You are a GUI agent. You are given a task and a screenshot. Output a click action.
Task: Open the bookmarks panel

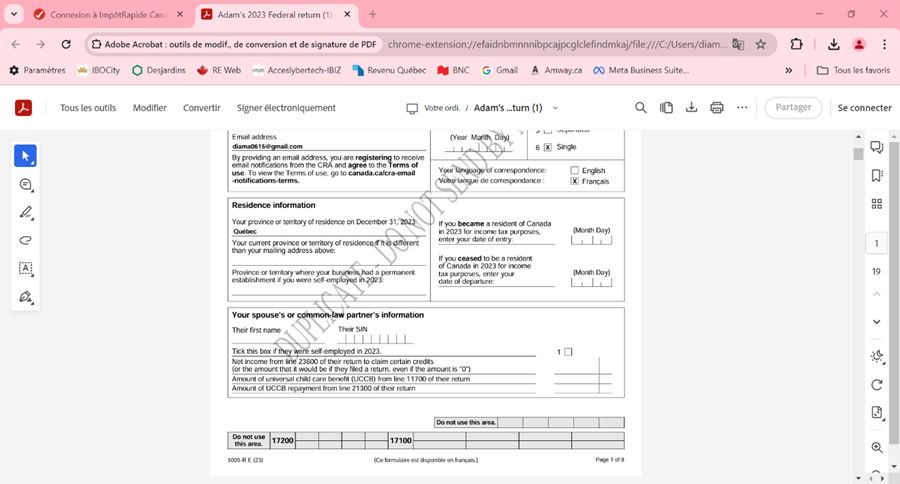(x=876, y=176)
